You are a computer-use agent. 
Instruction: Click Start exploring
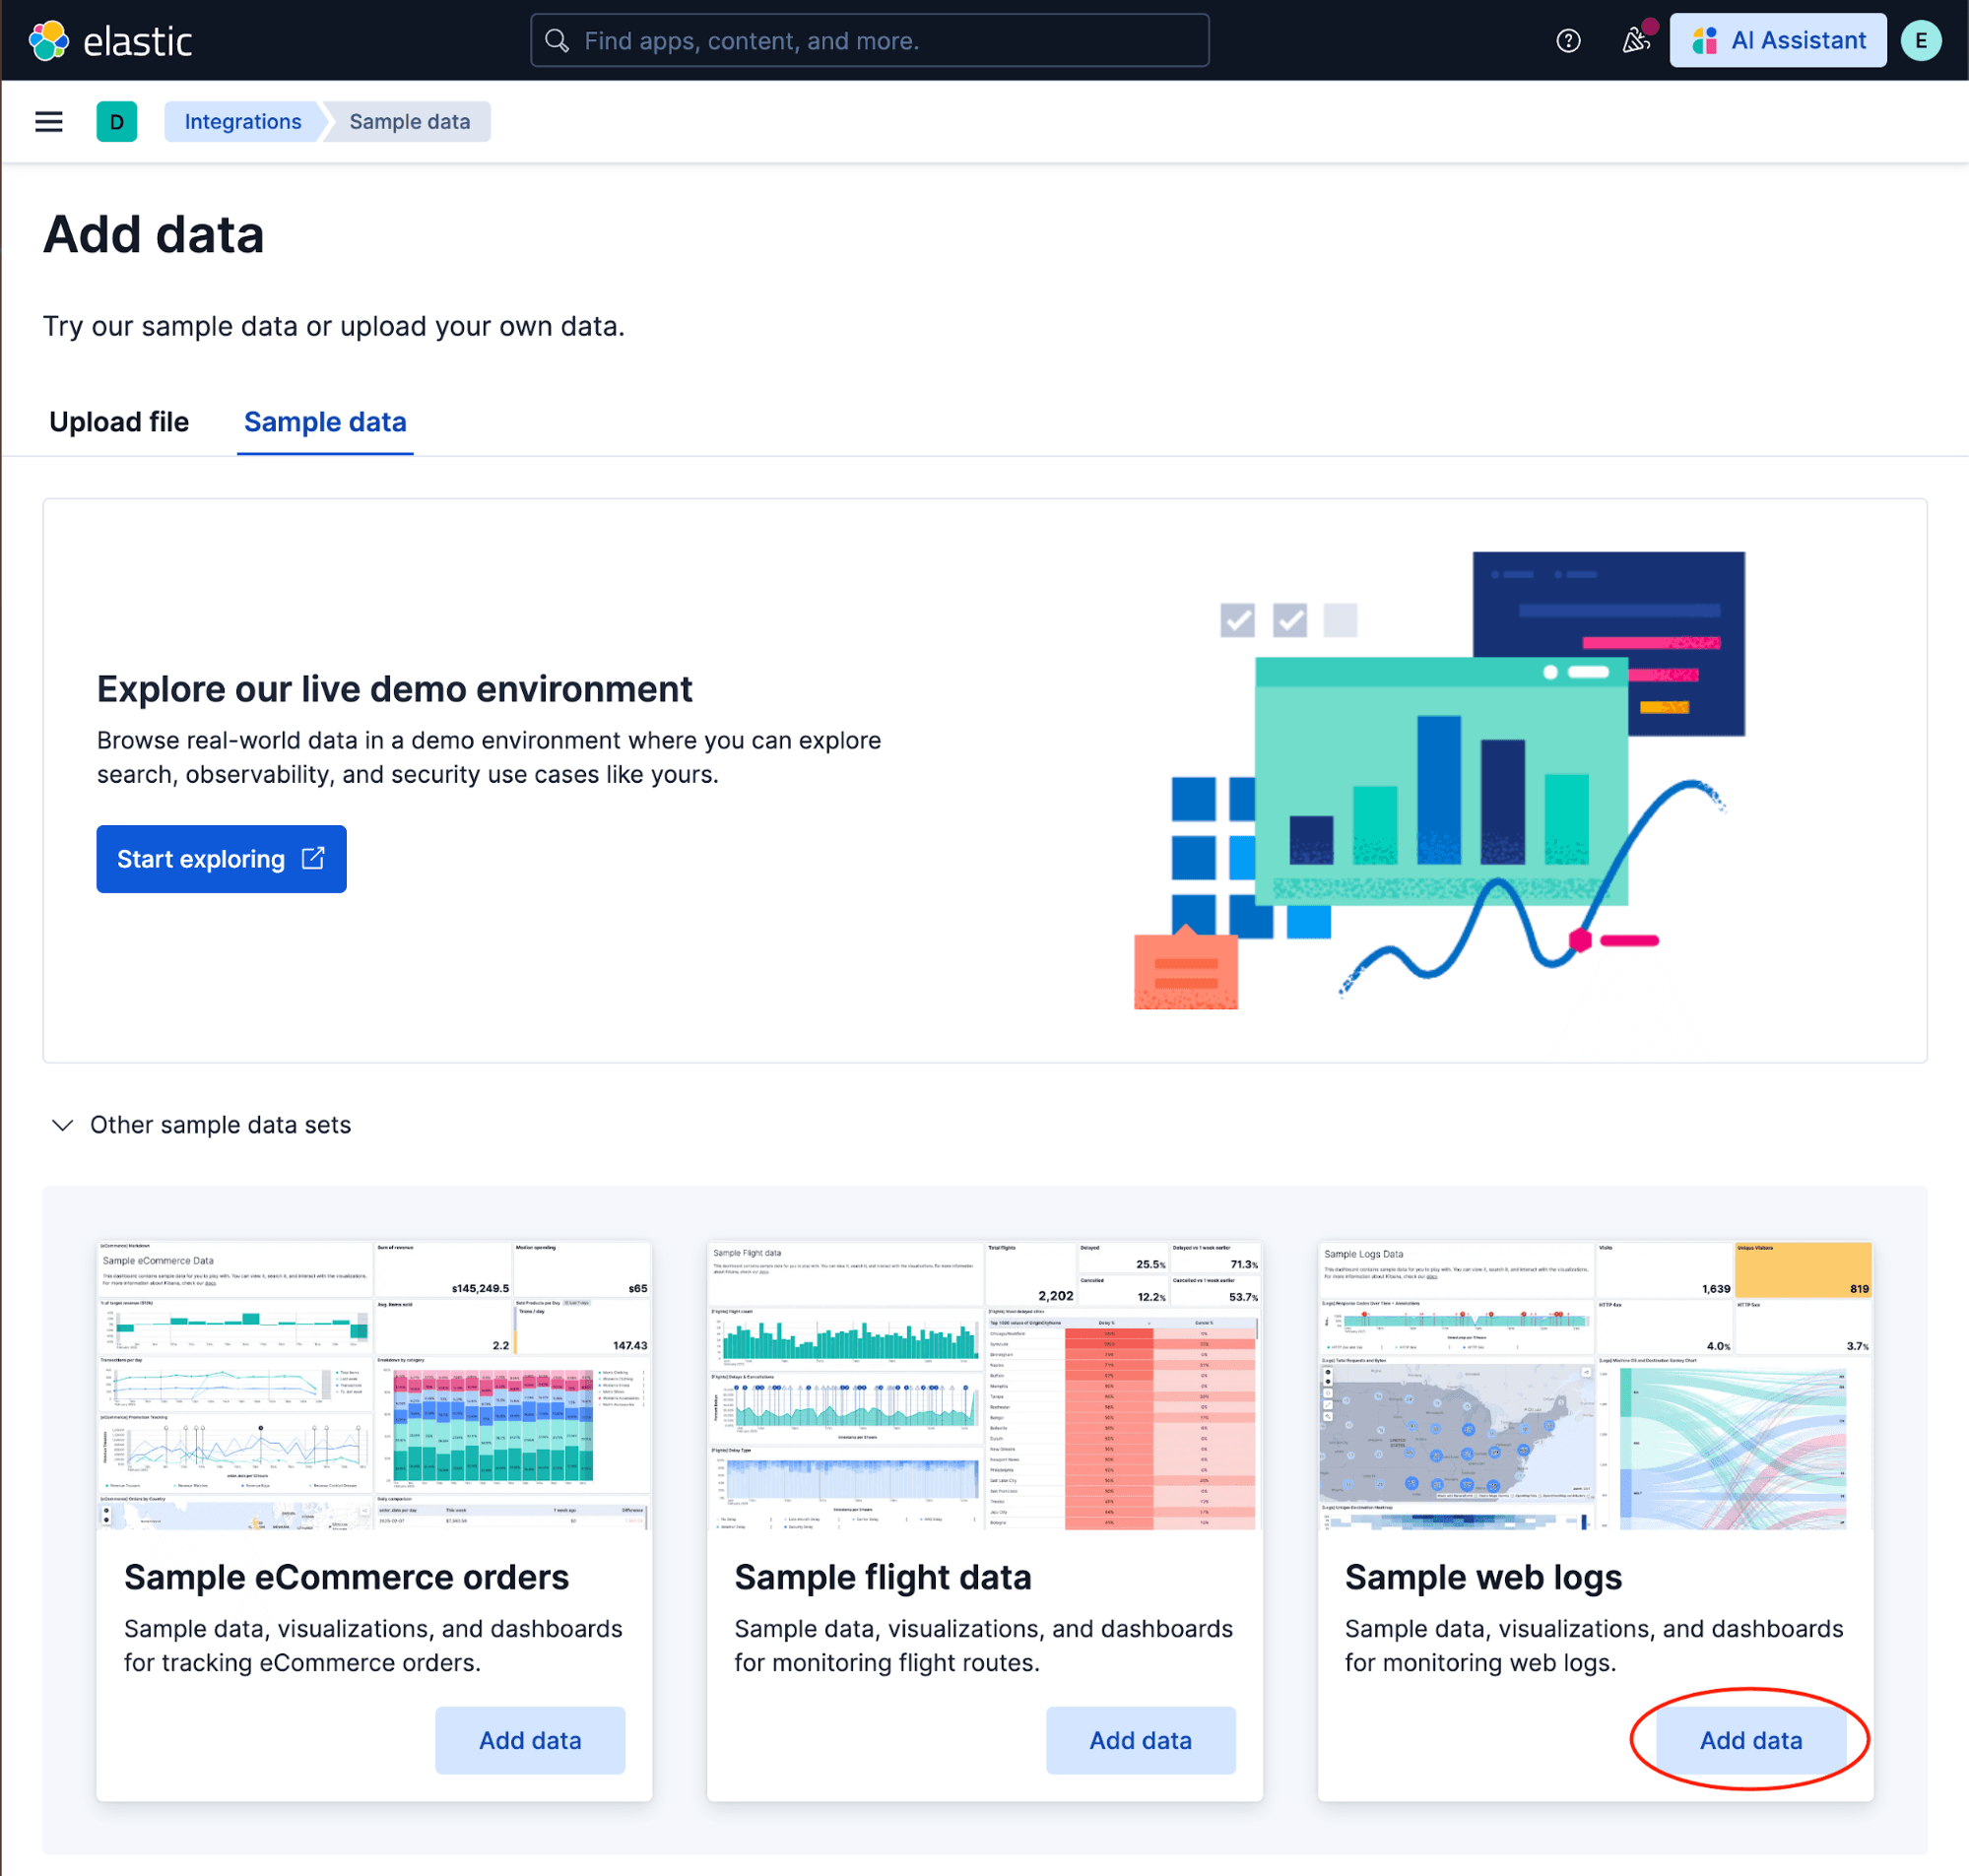click(x=221, y=858)
